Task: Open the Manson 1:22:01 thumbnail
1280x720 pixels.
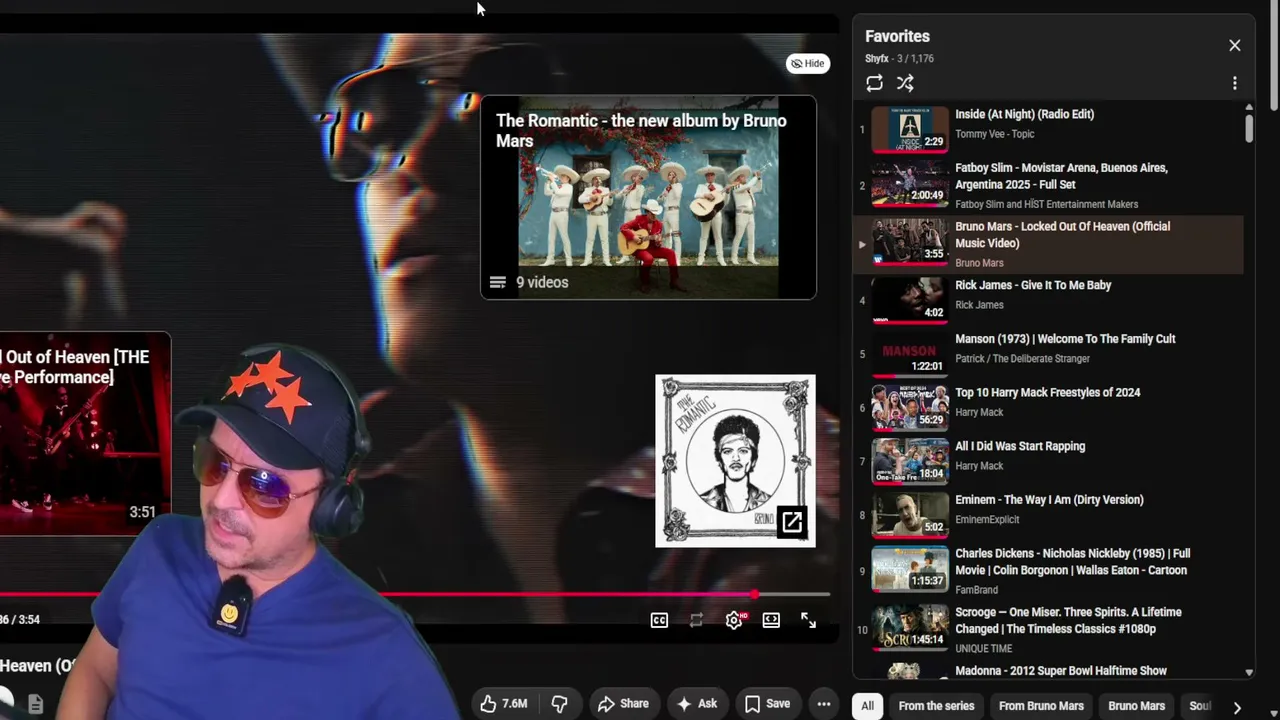Action: click(910, 354)
